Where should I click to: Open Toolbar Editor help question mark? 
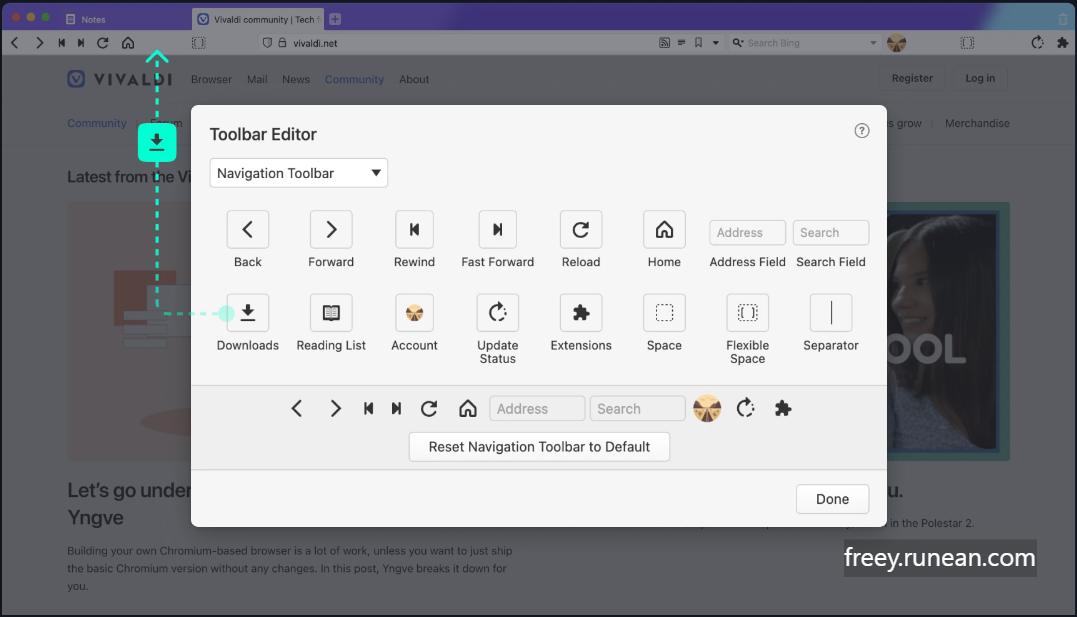861,131
